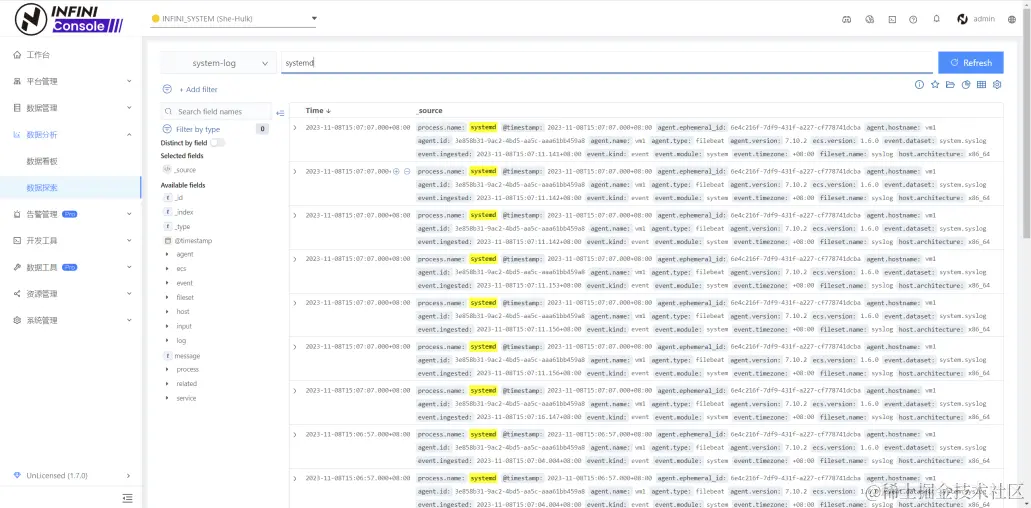
Task: Expand the 开发工具 sidebar menu
Action: (71, 241)
